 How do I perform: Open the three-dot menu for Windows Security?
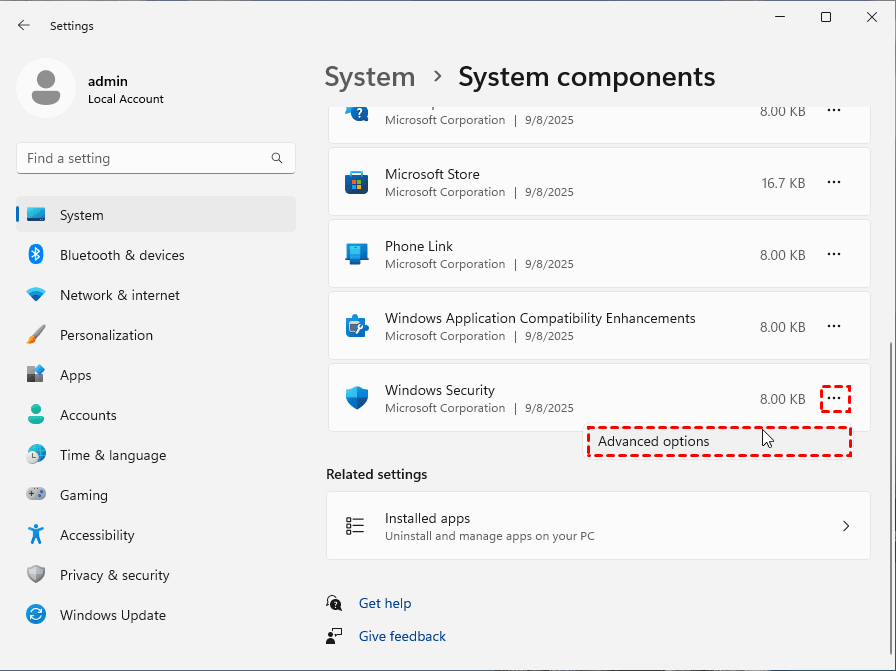pos(834,399)
